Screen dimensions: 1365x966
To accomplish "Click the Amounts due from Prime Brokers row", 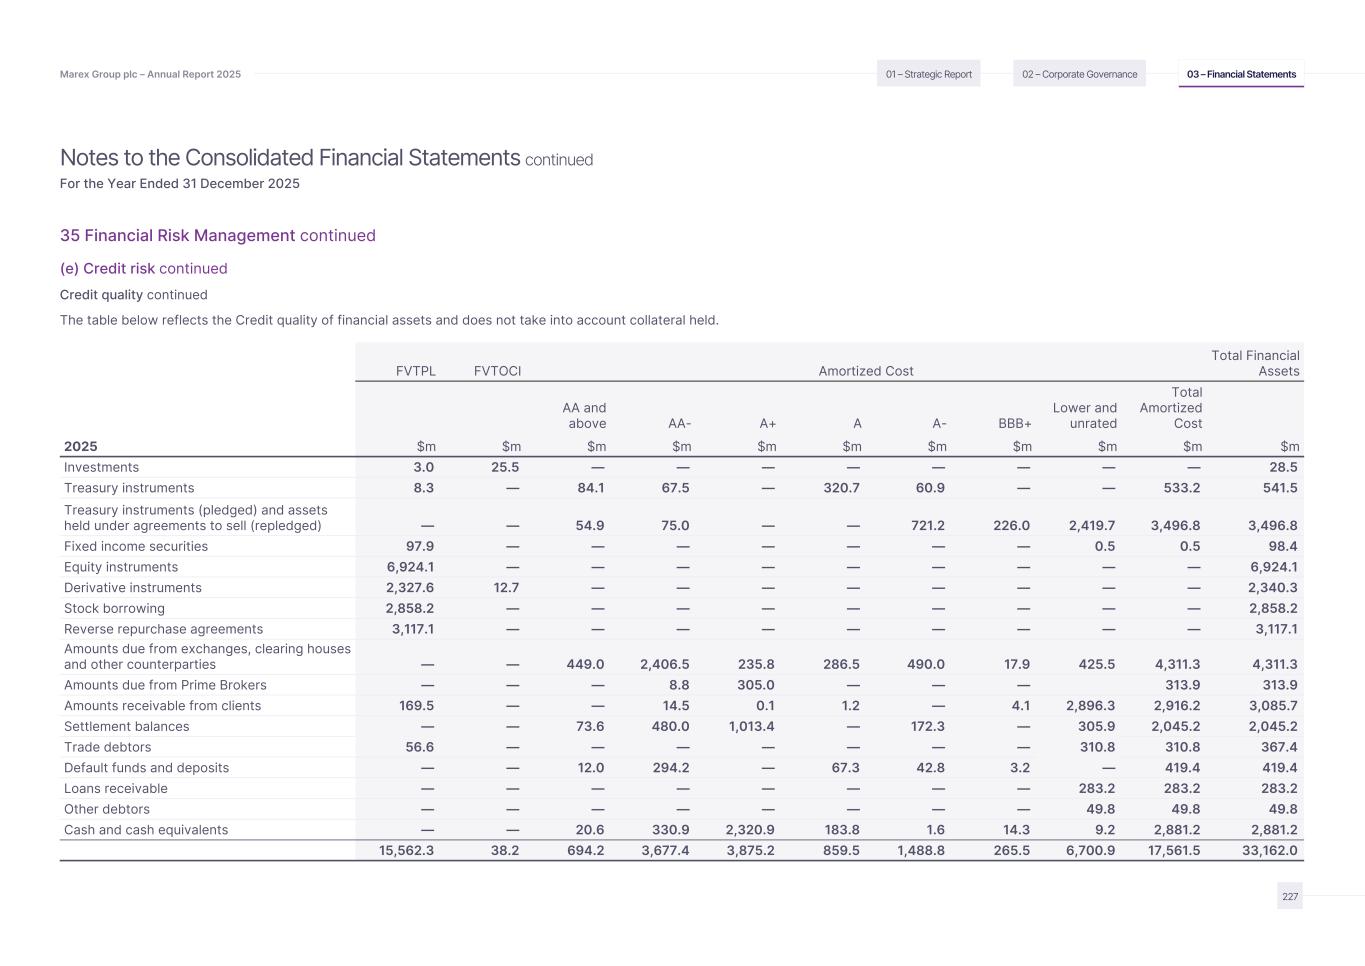I will (165, 685).
